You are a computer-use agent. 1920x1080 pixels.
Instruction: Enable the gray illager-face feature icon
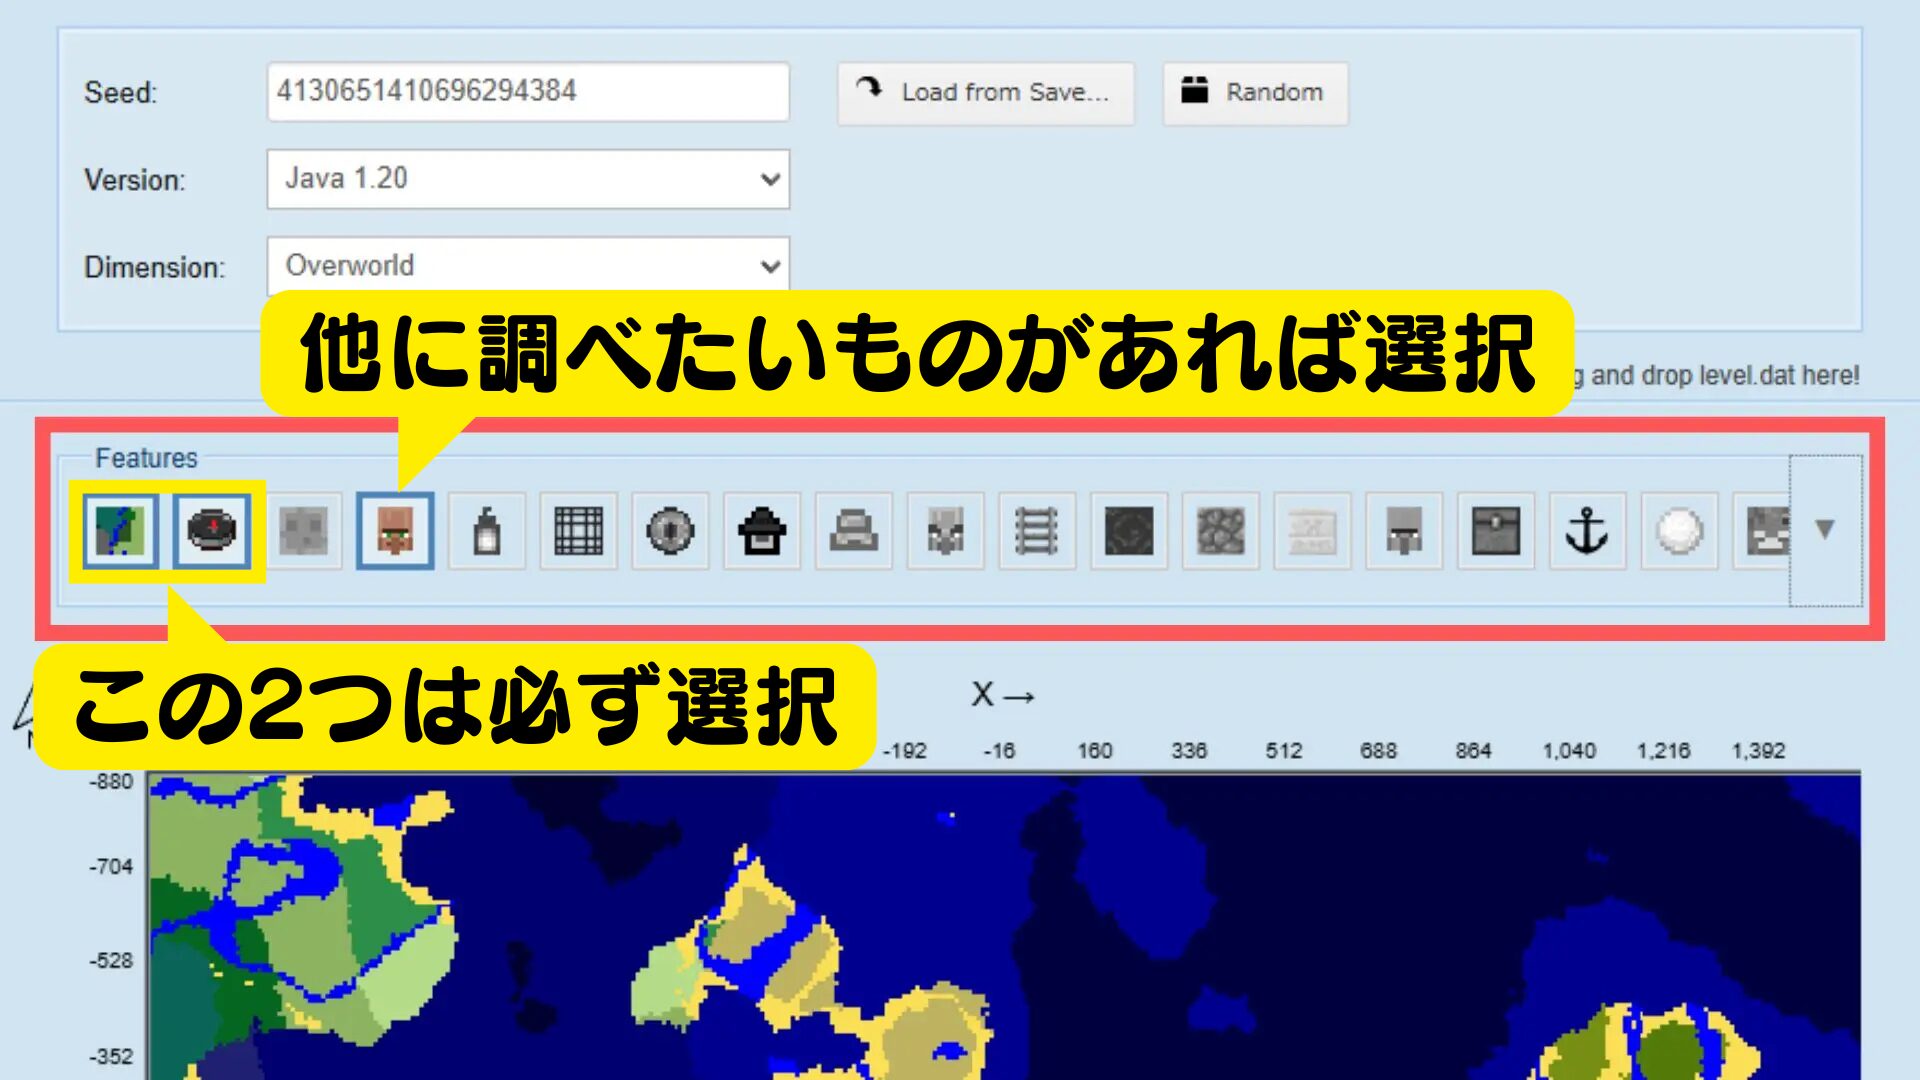[1404, 531]
